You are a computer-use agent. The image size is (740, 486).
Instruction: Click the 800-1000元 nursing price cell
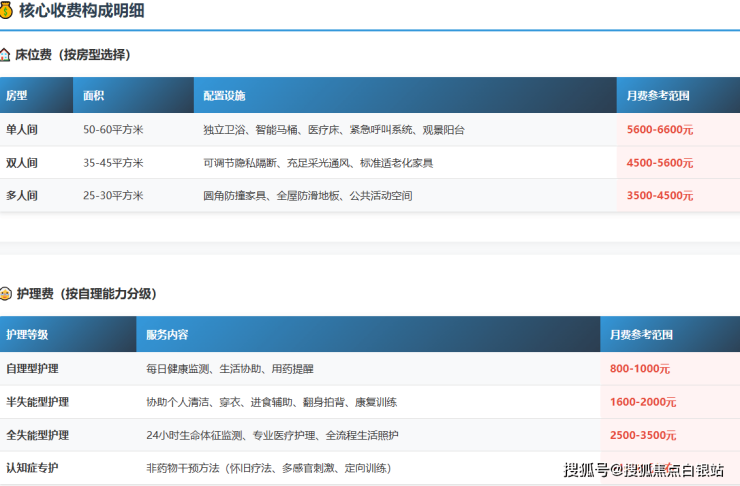pyautogui.click(x=639, y=369)
